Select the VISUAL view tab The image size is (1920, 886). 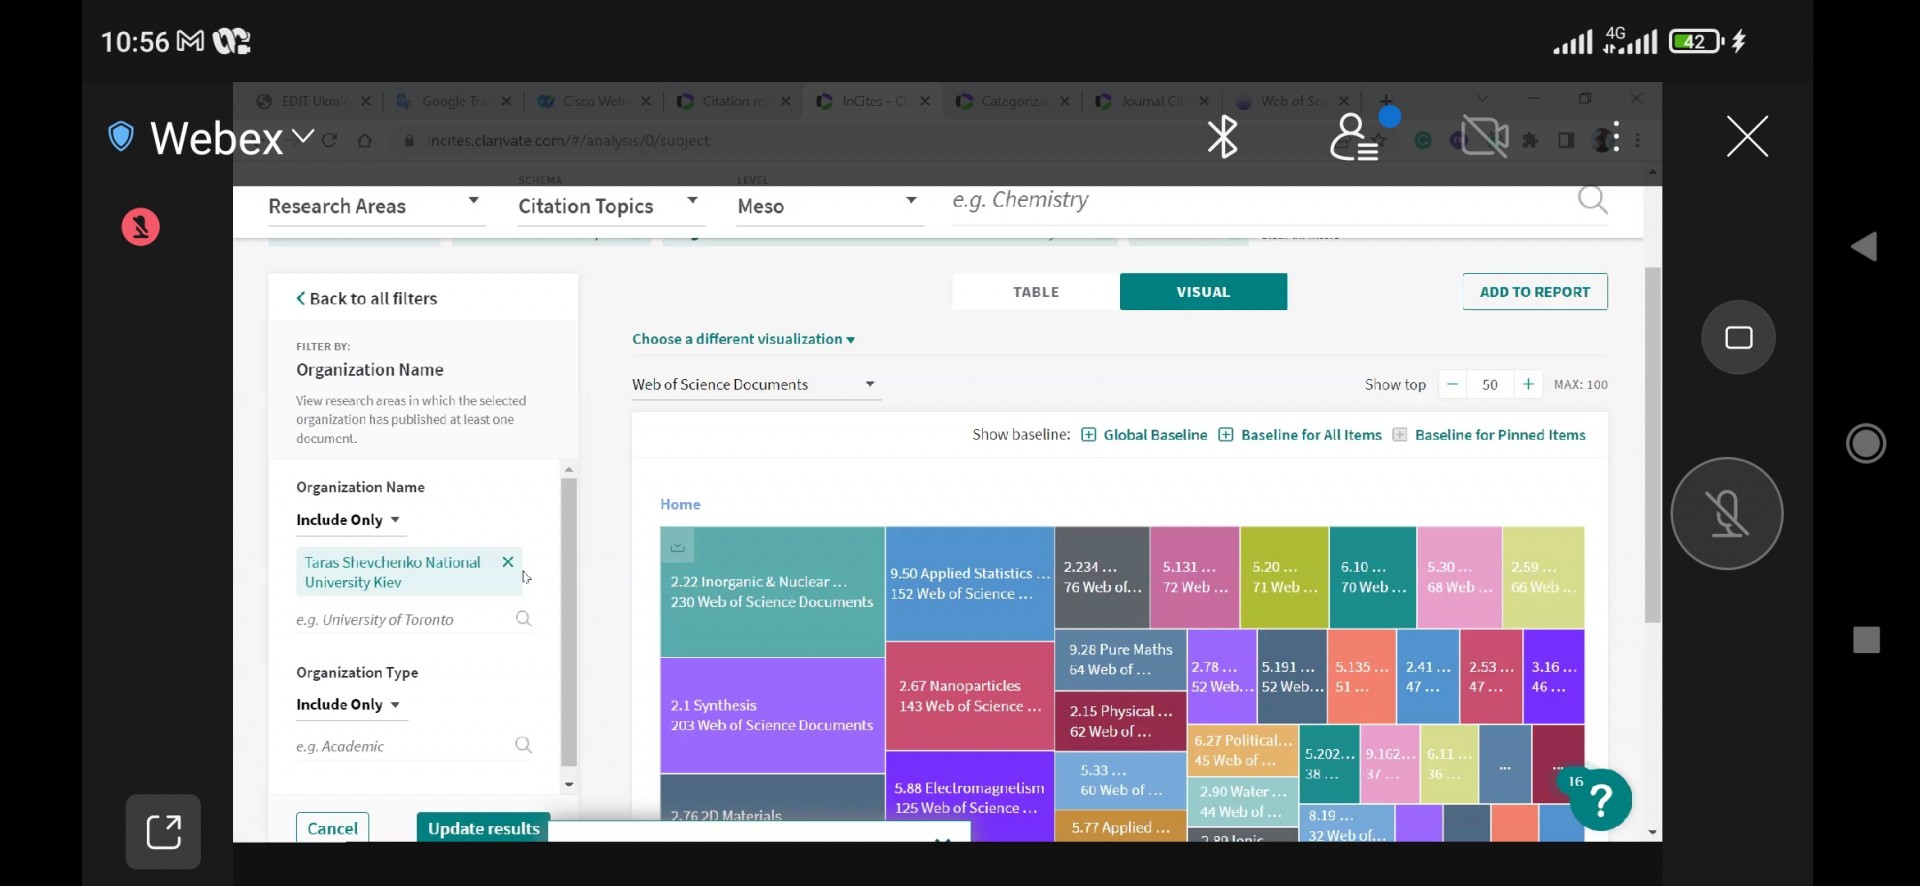[1203, 292]
